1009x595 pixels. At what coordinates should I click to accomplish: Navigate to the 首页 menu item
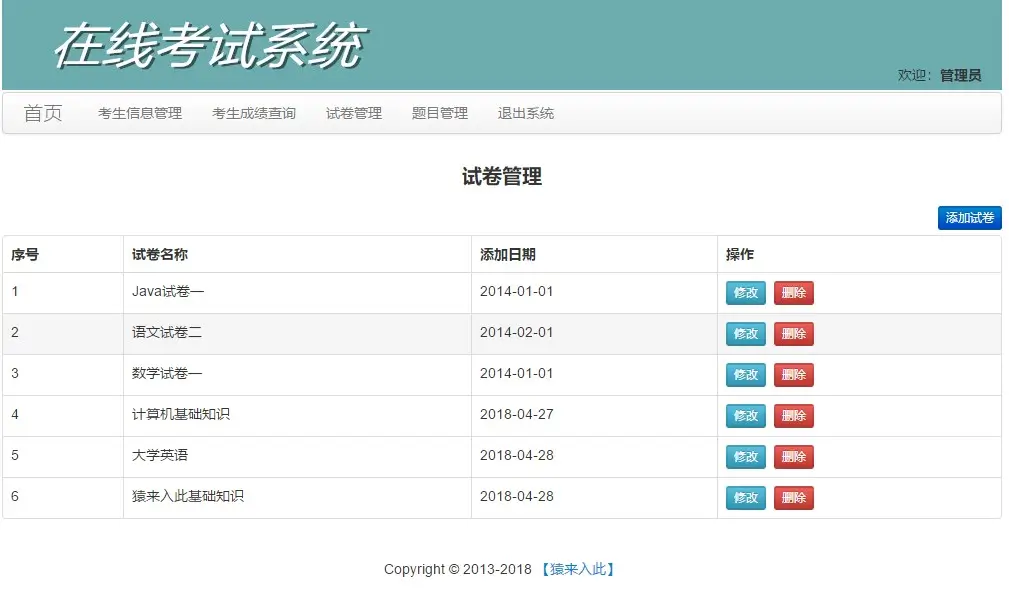42,113
